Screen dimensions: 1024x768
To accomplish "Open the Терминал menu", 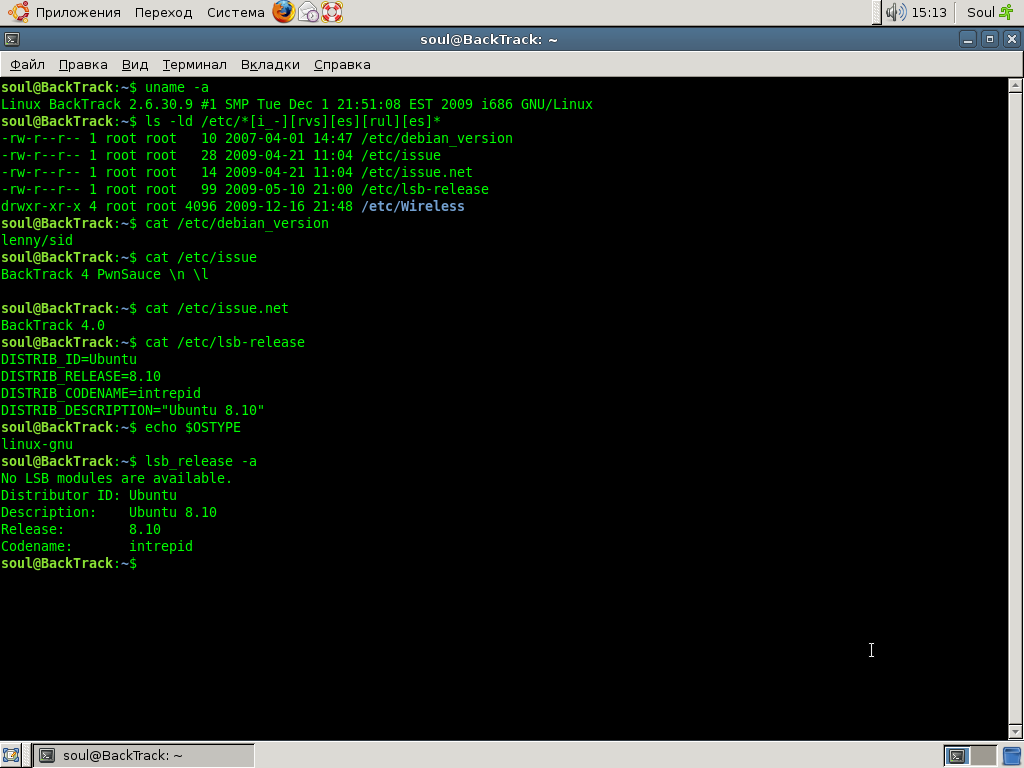I will [x=195, y=65].
